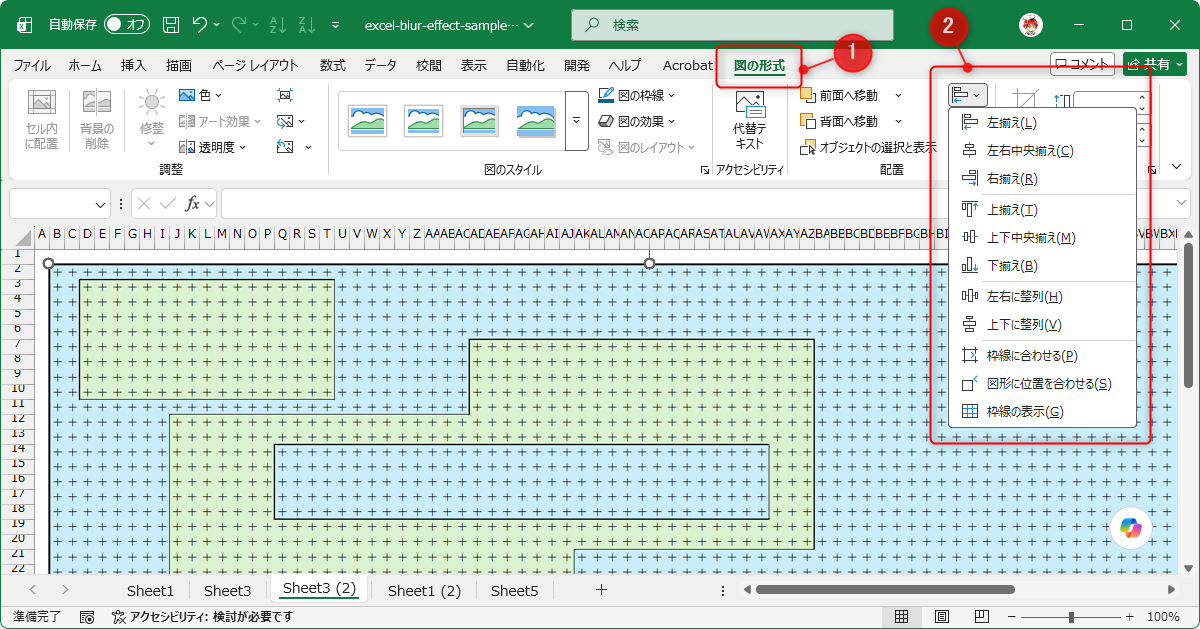Click the Copilot floating icon

click(1131, 527)
